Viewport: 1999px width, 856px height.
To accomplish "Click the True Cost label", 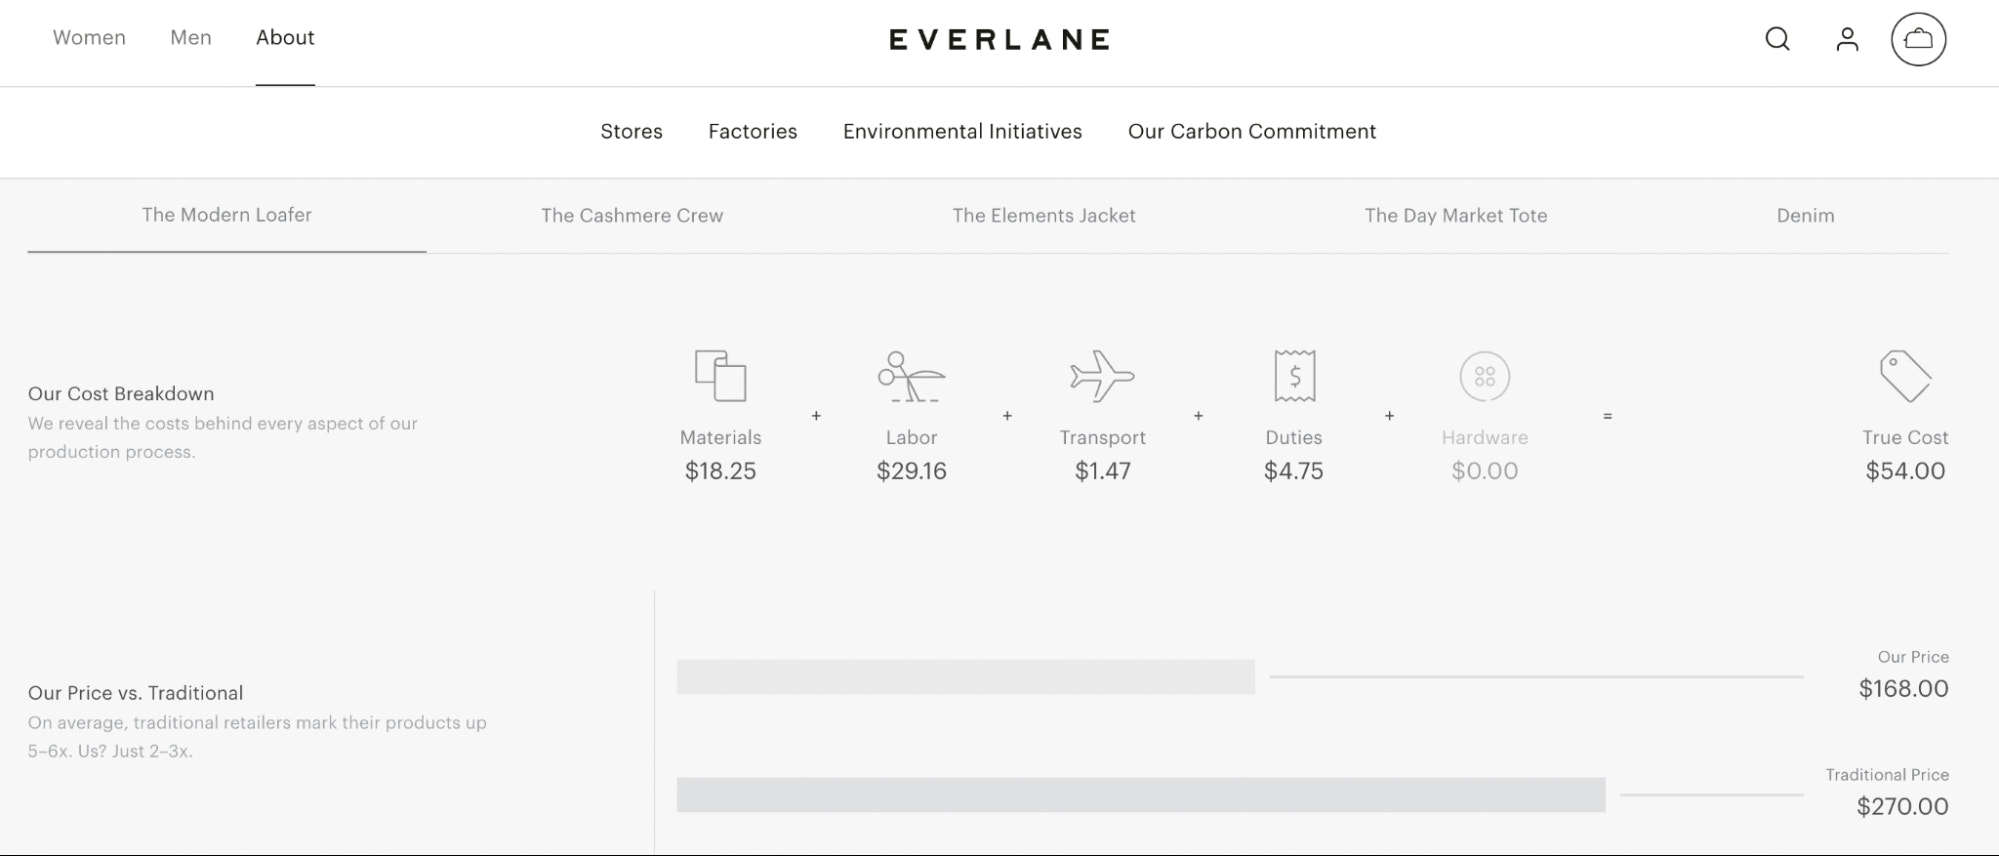I will (1905, 438).
